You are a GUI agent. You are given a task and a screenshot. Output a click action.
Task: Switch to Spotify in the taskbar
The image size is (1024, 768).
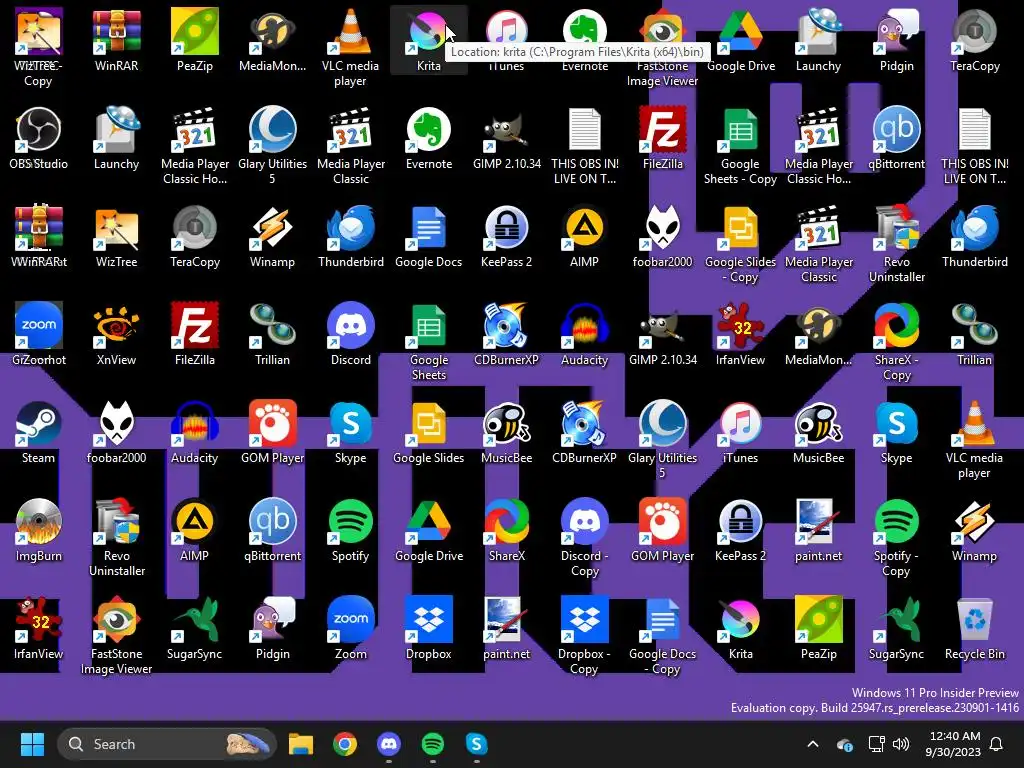pyautogui.click(x=432, y=744)
